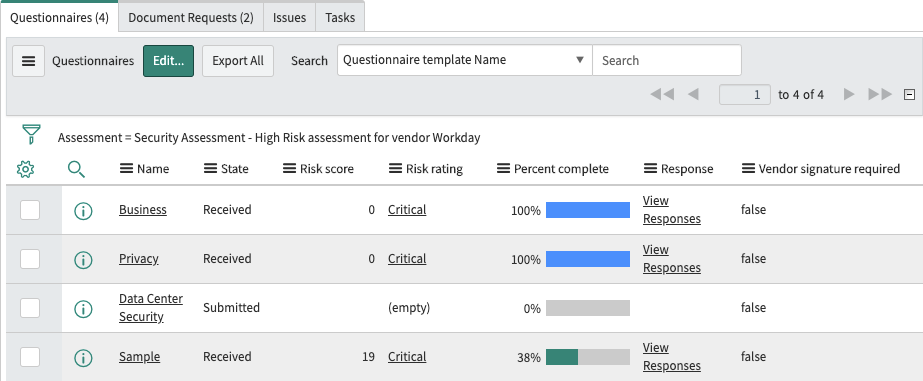The image size is (923, 381).
Task: Click Business 100% progress bar
Action: coord(588,210)
